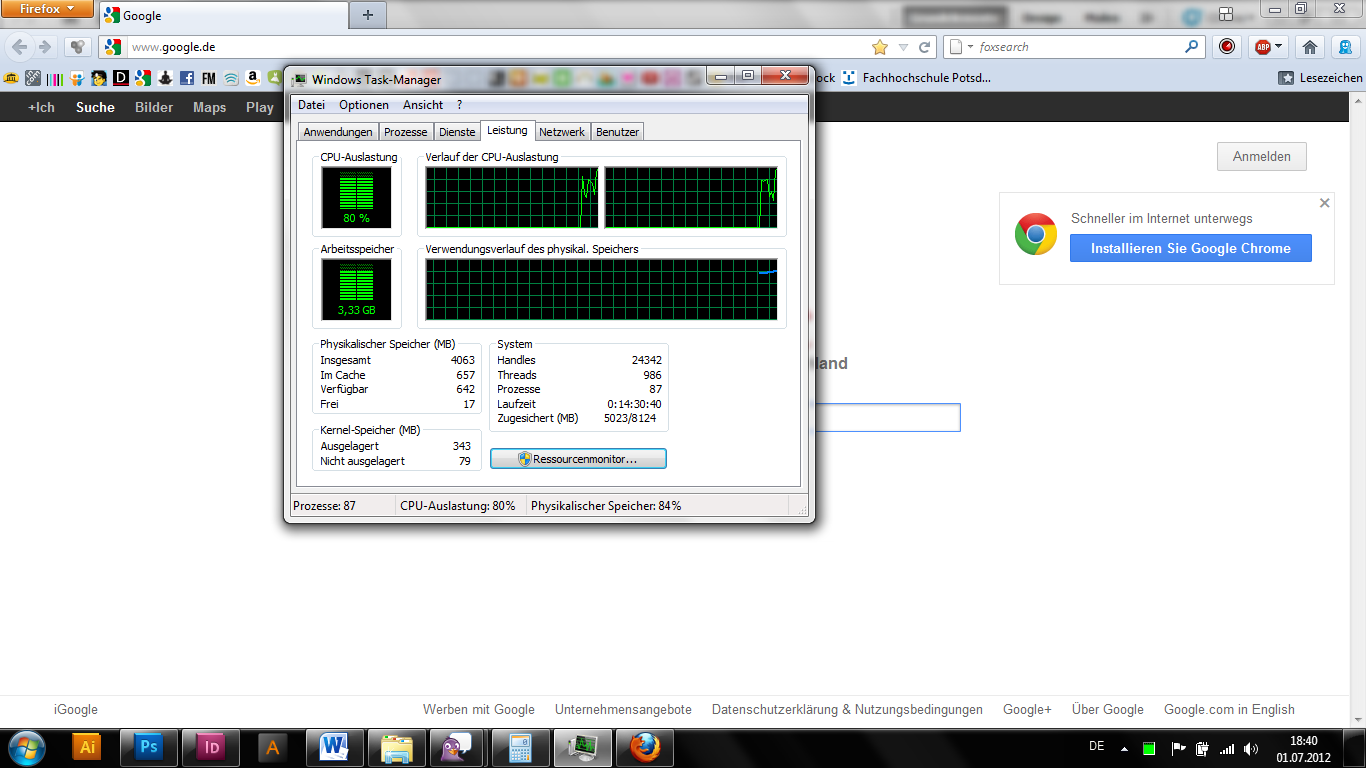The height and width of the screenshot is (768, 1366).
Task: Click the CPU-Auslastung 80 % gauge
Action: coord(356,197)
